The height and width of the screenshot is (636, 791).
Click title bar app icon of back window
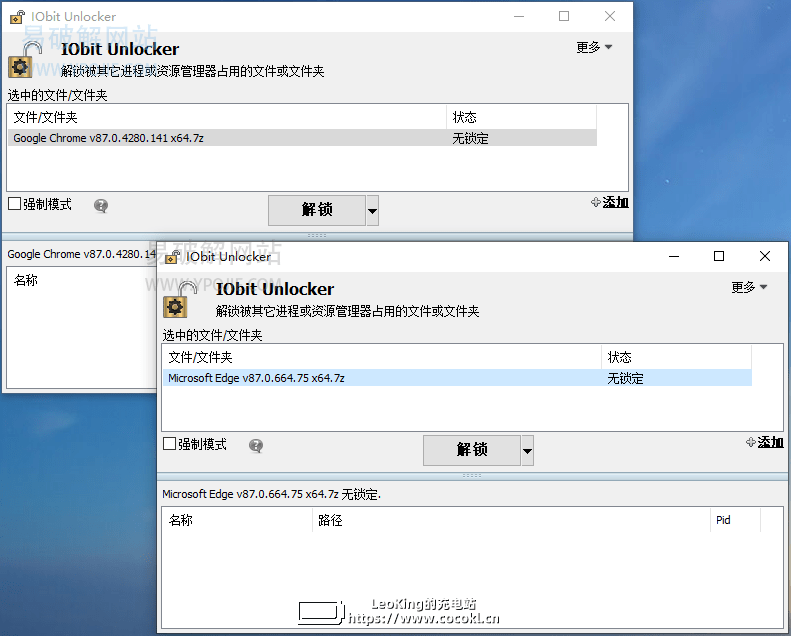17,17
